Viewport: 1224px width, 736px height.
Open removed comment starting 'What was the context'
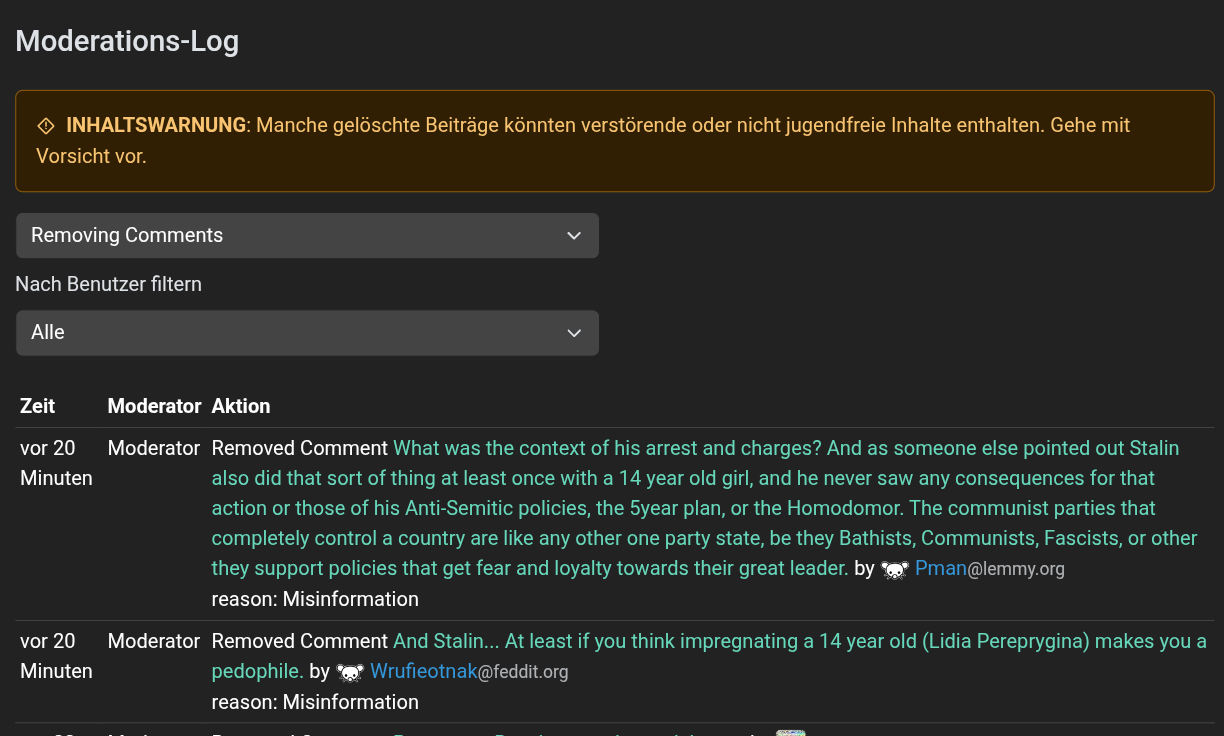click(x=704, y=508)
